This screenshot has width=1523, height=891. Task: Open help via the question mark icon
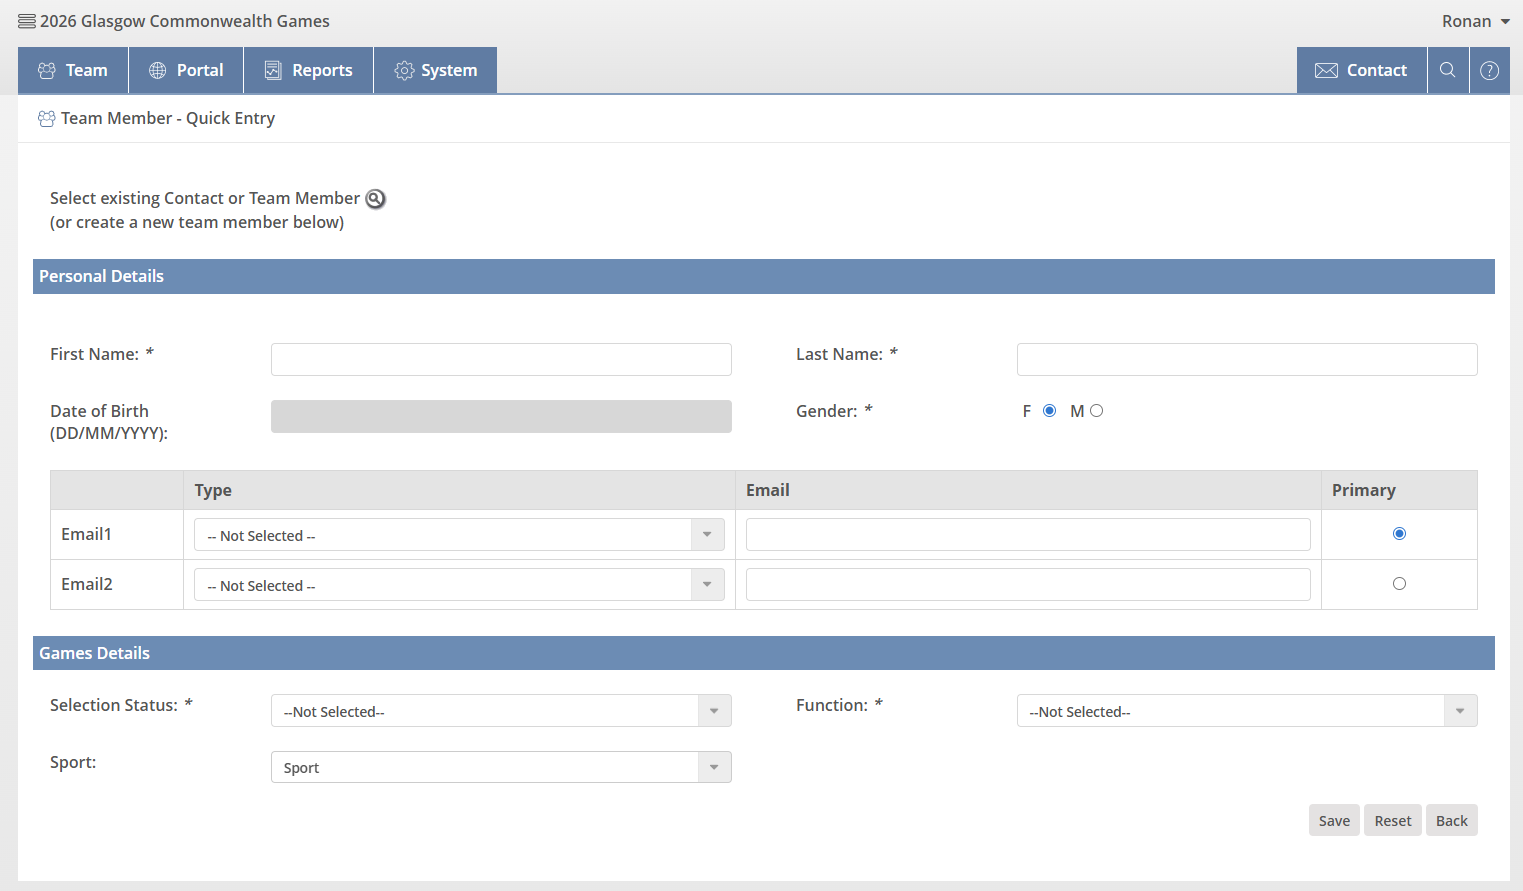1489,70
